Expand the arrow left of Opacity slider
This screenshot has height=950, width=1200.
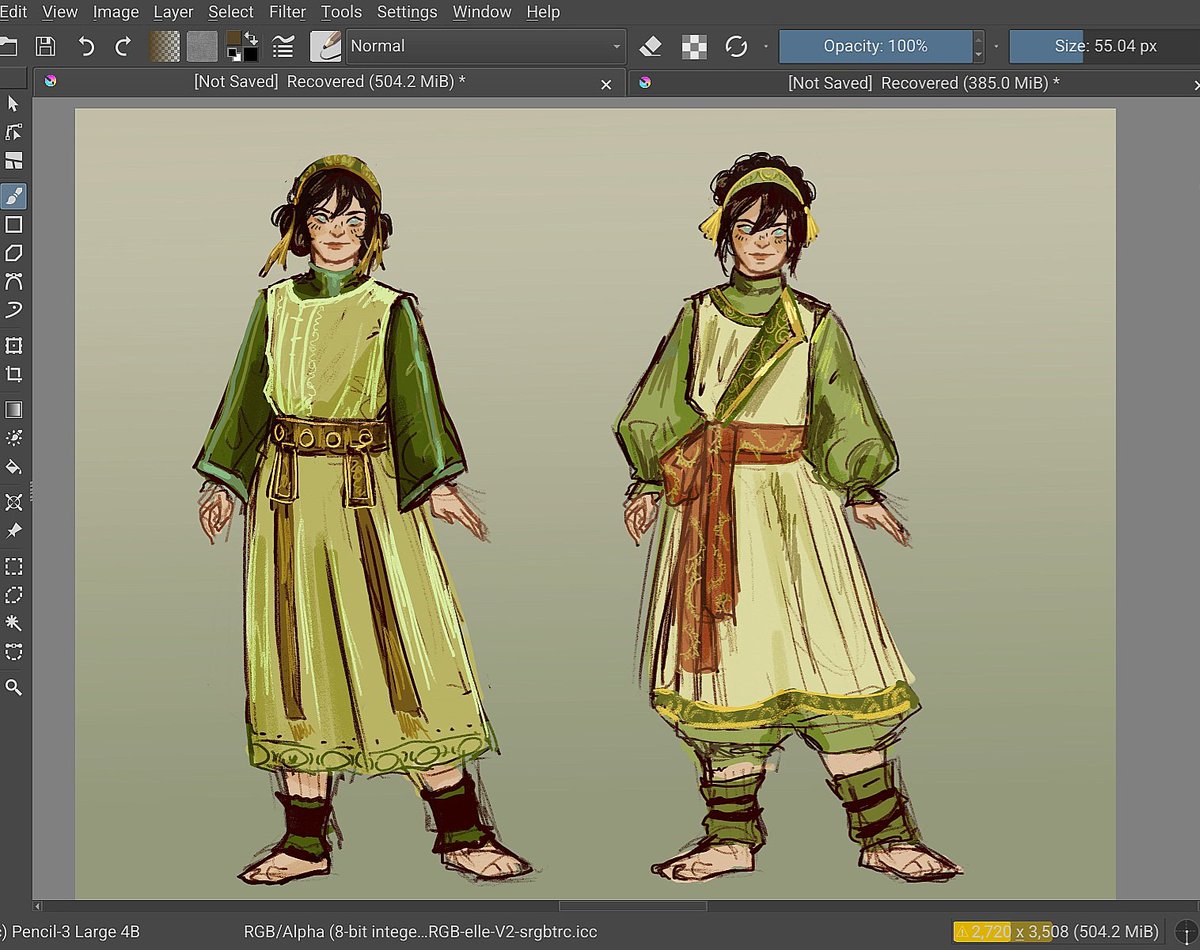point(766,46)
